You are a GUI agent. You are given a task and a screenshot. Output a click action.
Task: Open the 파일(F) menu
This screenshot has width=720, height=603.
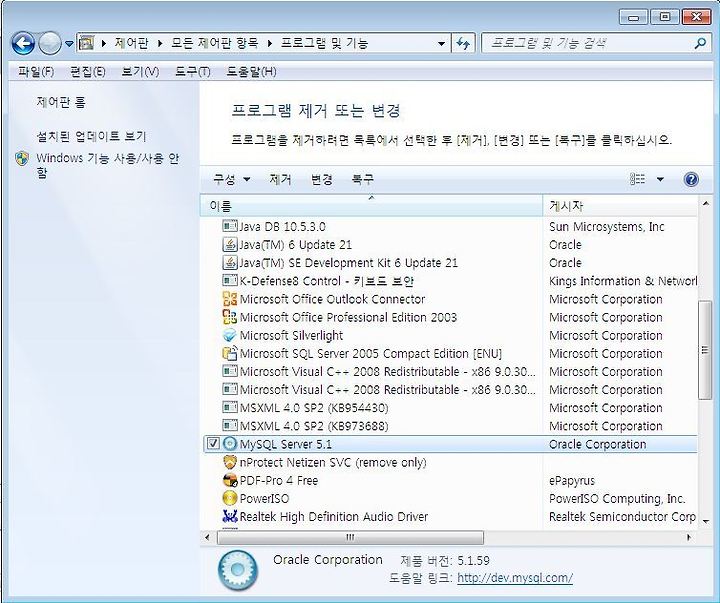[36, 72]
